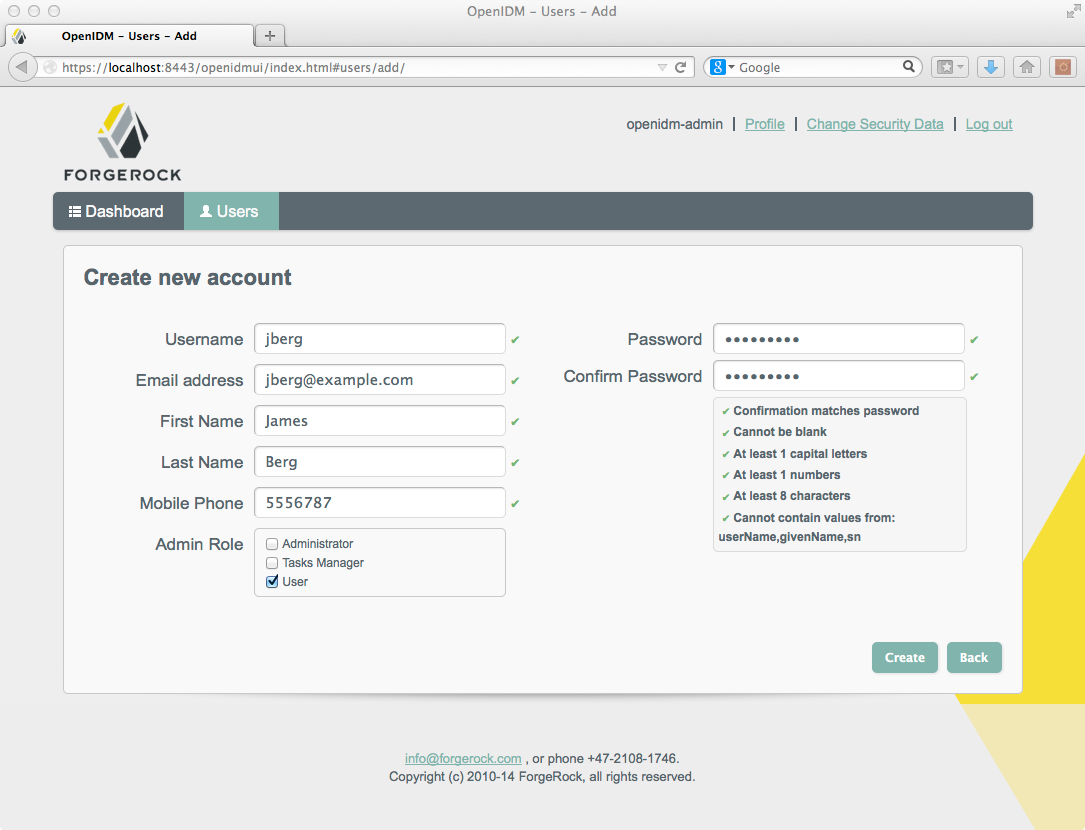Click the Back button
Viewport: 1085px width, 830px height.
tap(974, 657)
